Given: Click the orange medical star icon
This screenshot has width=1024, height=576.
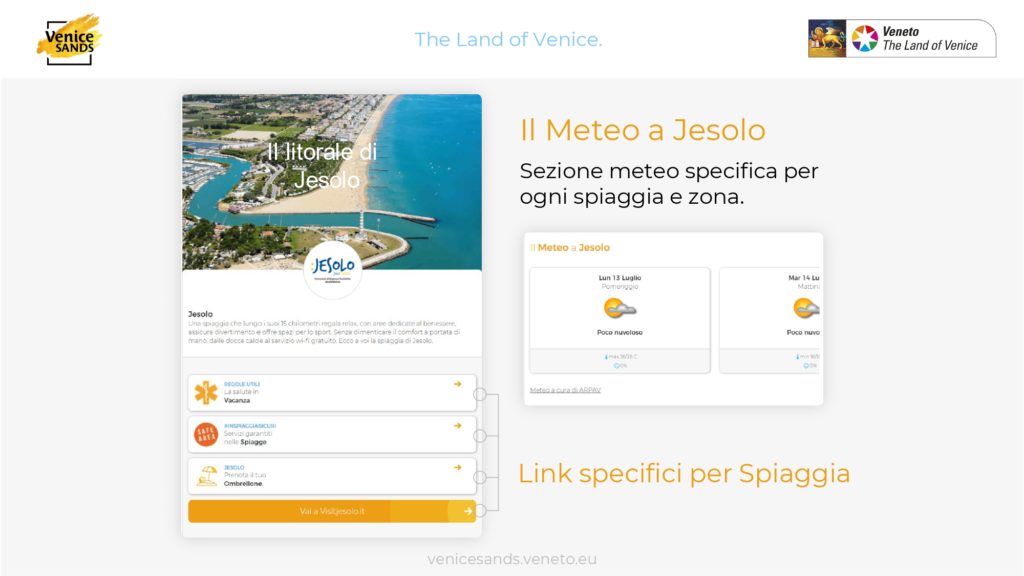Looking at the screenshot, I should [x=206, y=392].
